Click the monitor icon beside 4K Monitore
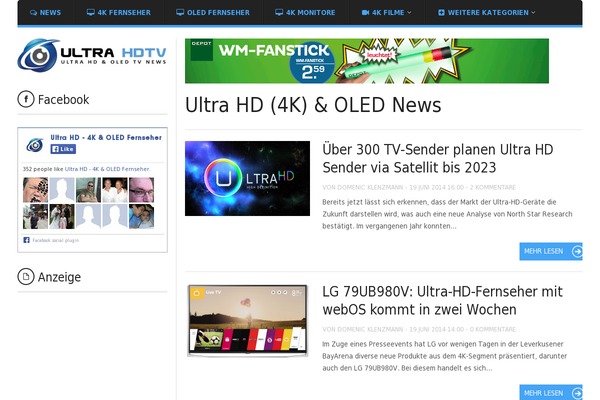This screenshot has height=400, width=600. click(279, 12)
